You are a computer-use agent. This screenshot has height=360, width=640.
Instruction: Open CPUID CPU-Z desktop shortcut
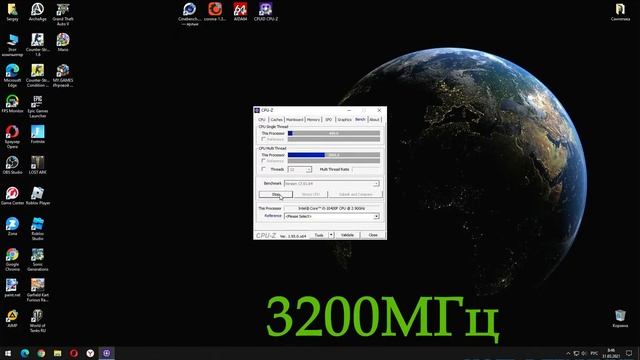[266, 11]
